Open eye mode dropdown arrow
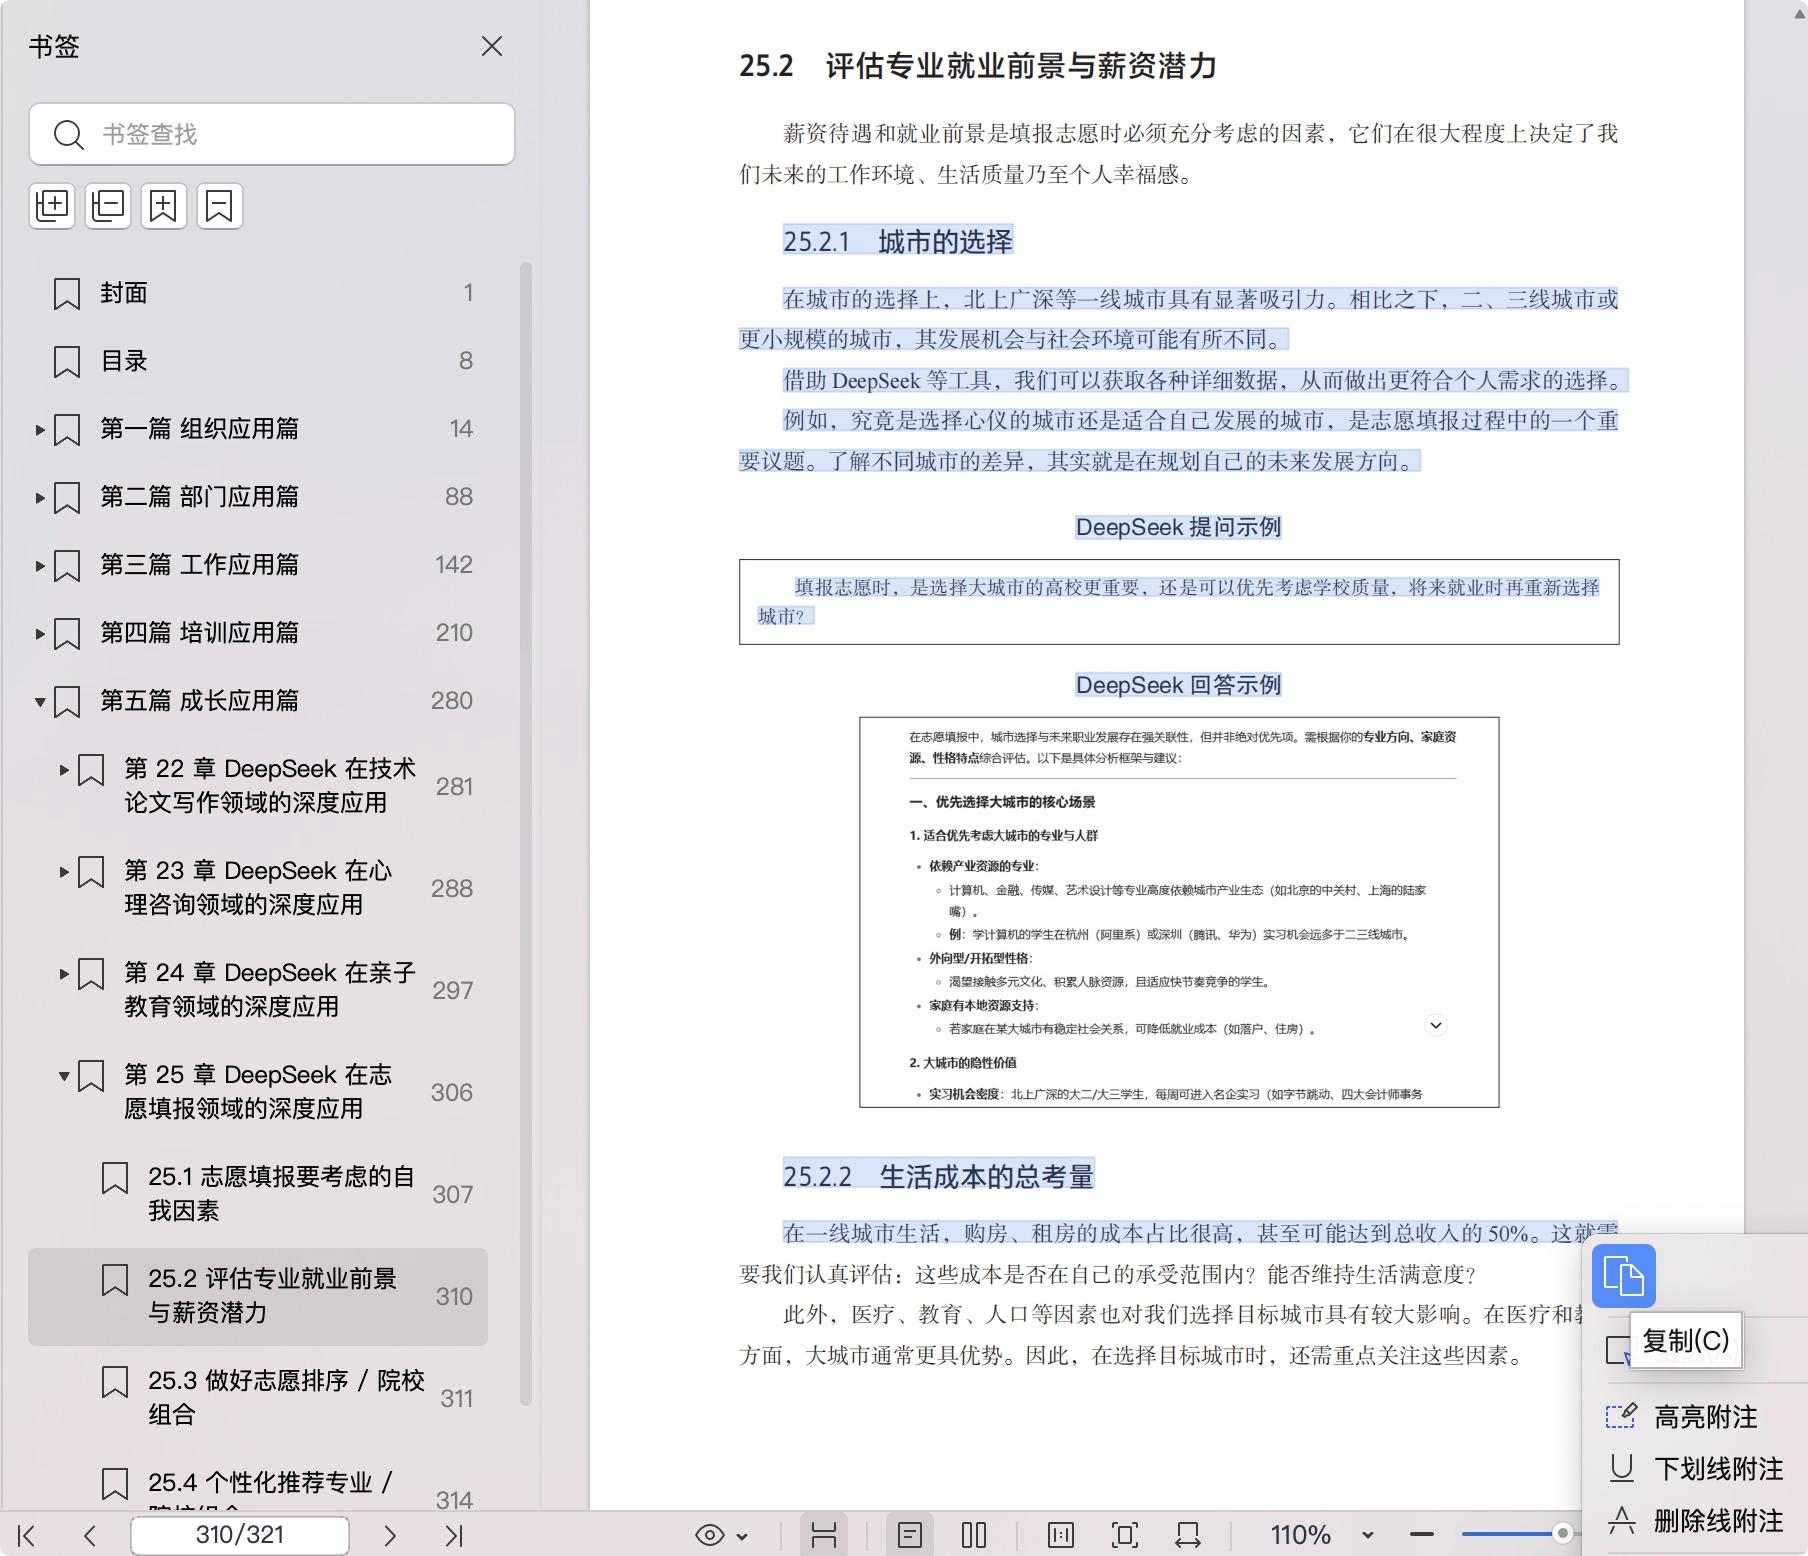Image resolution: width=1808 pixels, height=1556 pixels. point(742,1536)
